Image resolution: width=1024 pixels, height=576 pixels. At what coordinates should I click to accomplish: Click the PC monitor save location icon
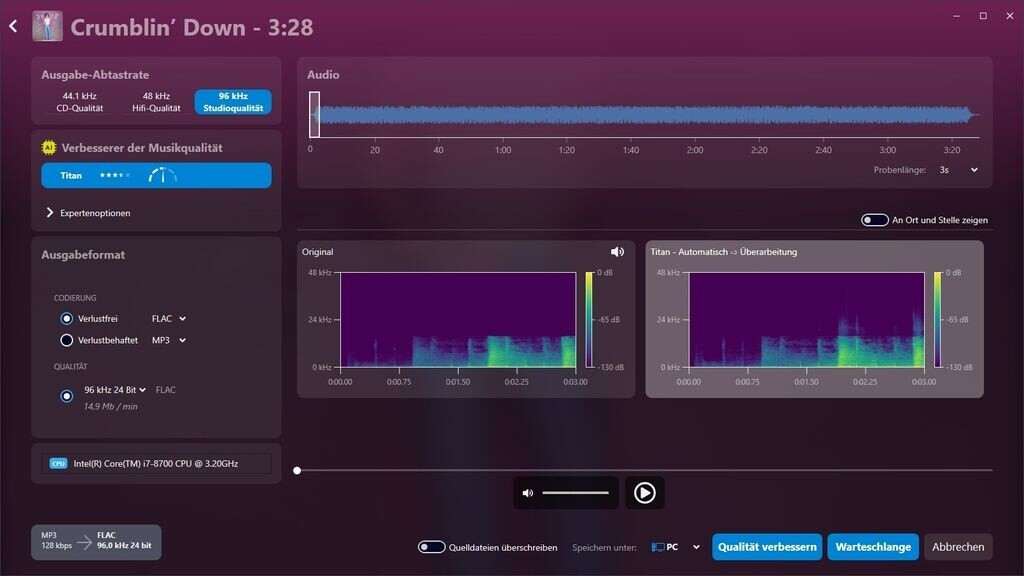pyautogui.click(x=658, y=547)
